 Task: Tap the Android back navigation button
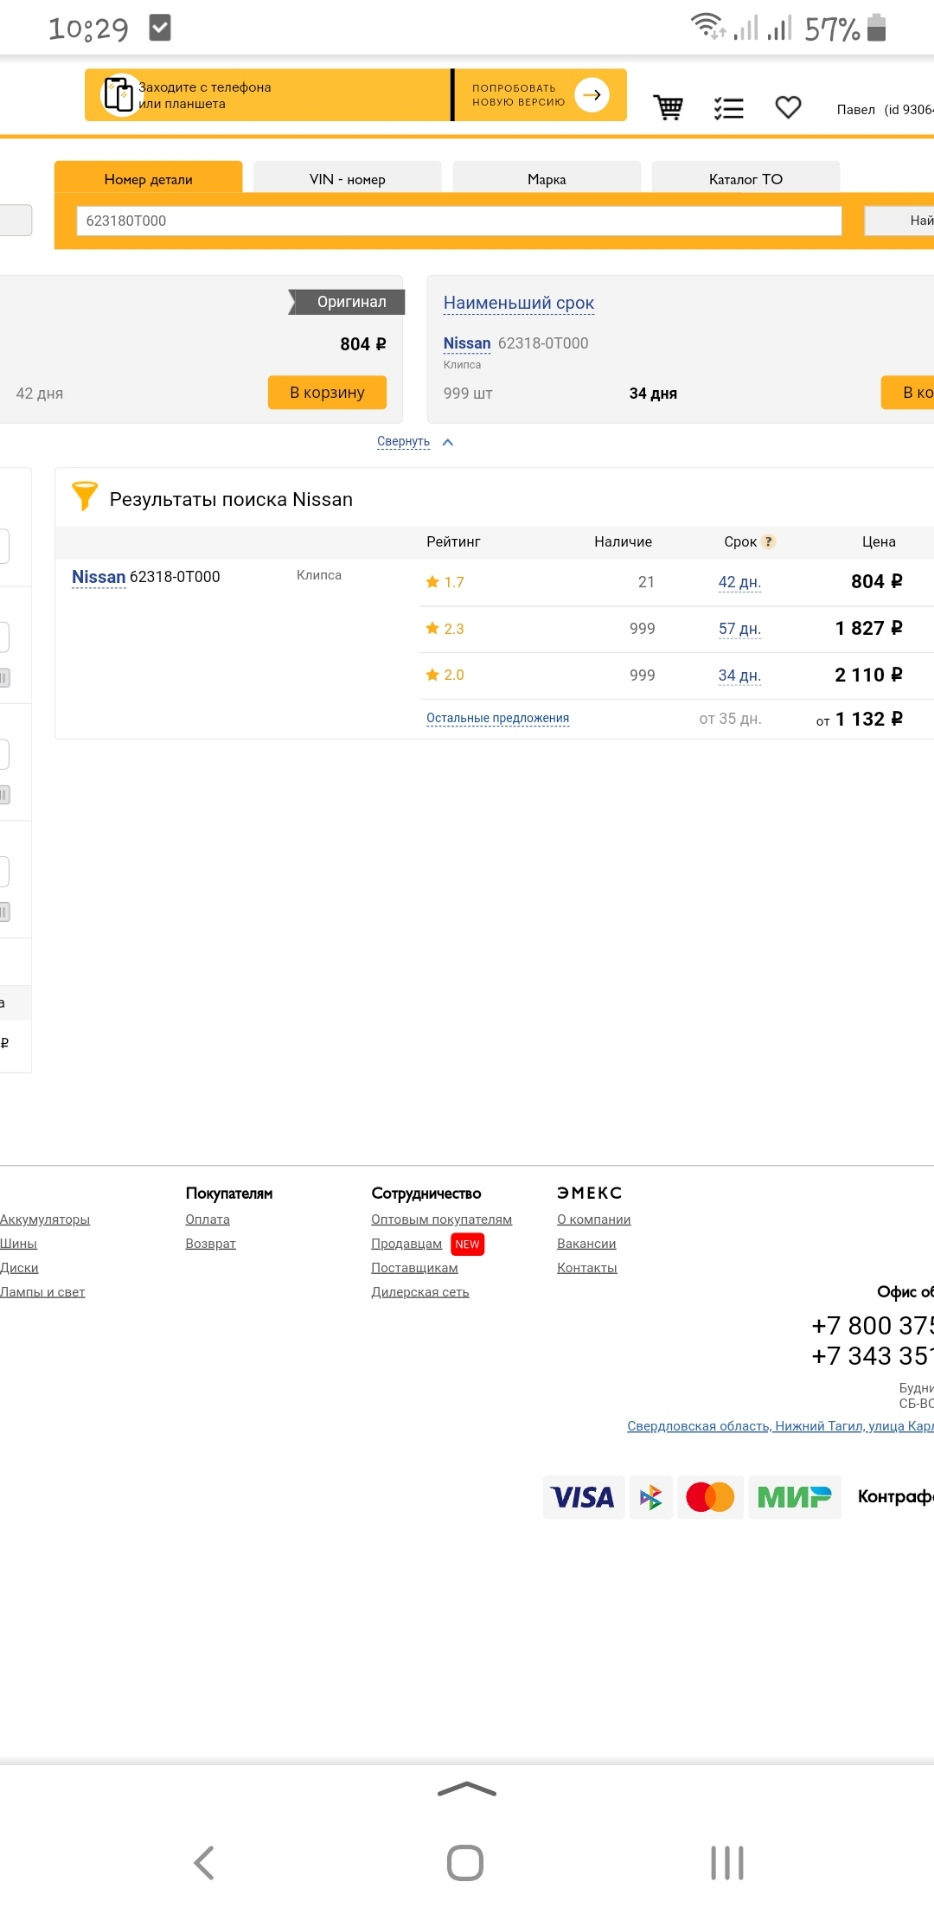tap(204, 1862)
